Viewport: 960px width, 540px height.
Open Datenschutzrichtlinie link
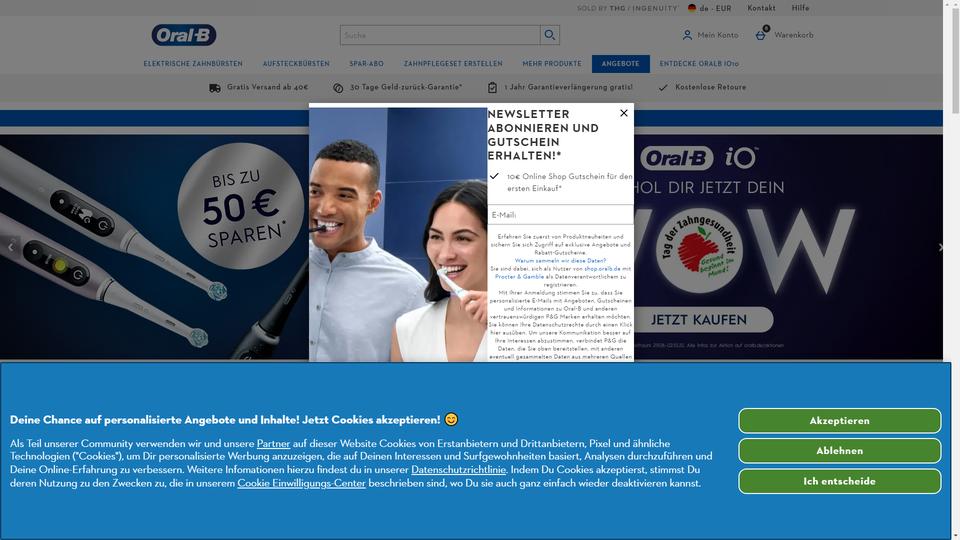tap(459, 470)
